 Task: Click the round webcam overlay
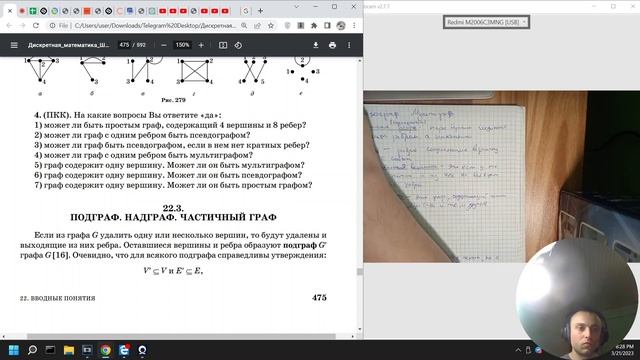tap(577, 300)
